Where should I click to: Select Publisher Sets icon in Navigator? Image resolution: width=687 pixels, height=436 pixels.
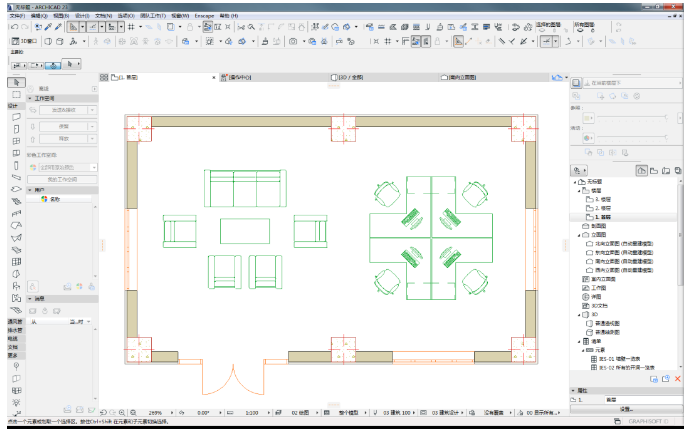click(678, 170)
